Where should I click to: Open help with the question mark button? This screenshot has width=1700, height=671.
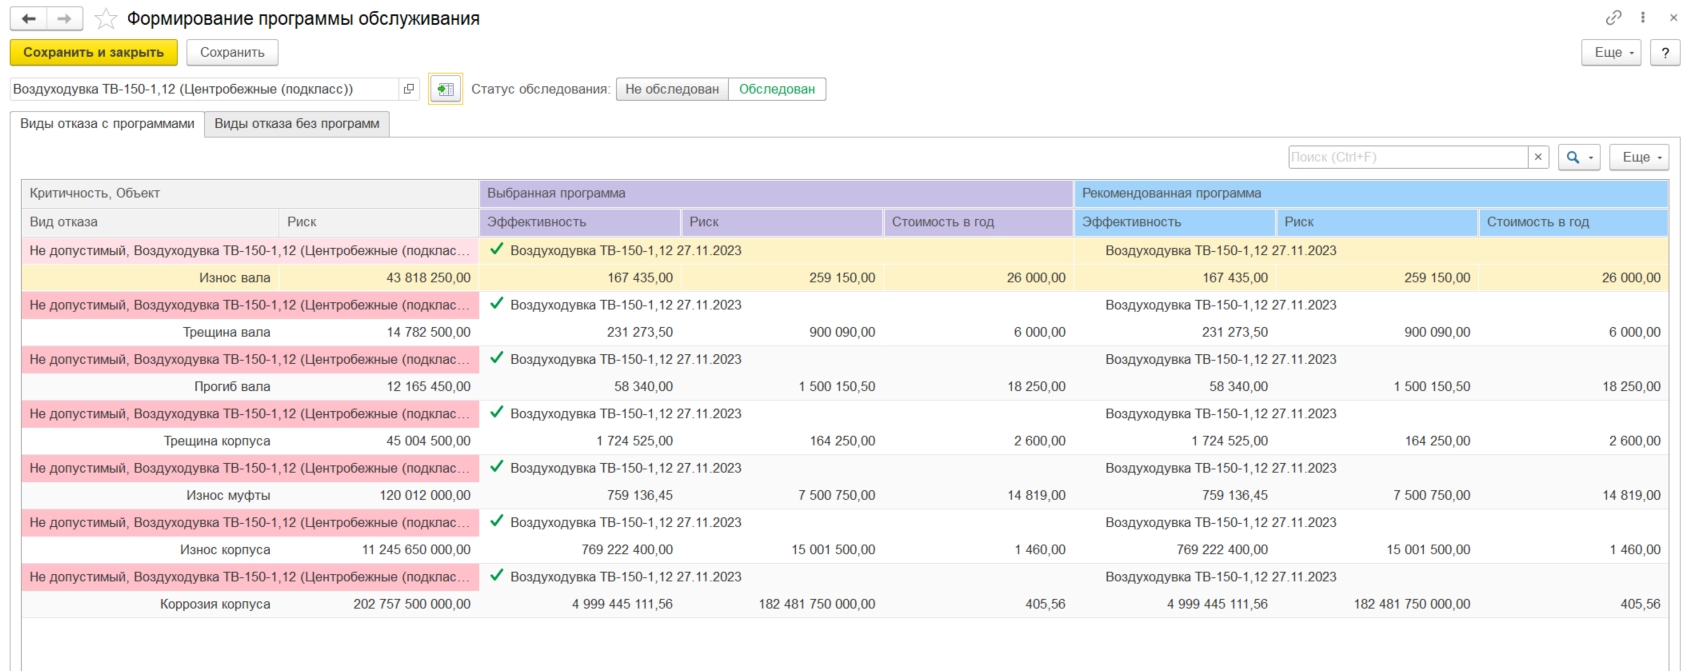point(1665,52)
